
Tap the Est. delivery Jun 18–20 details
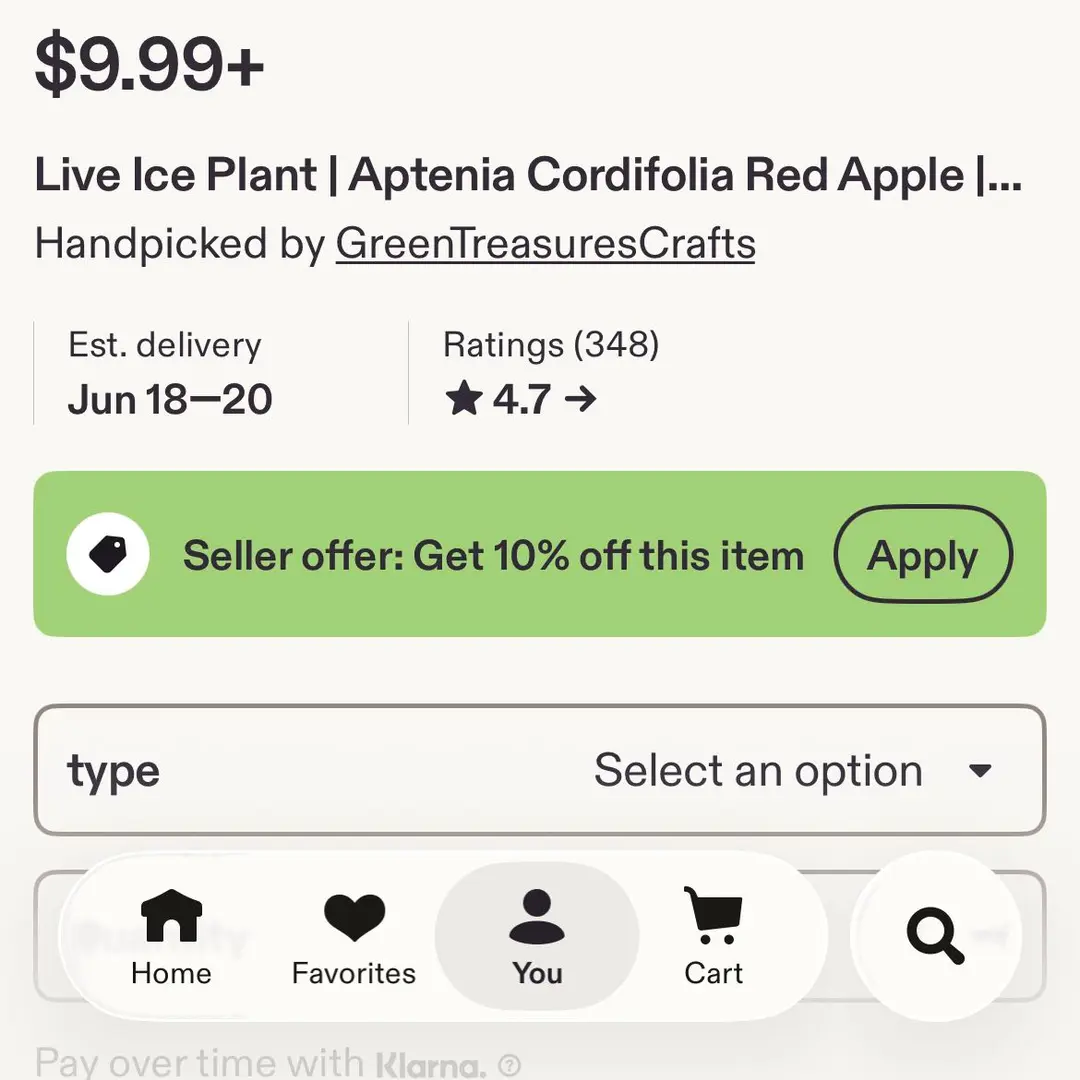[170, 373]
